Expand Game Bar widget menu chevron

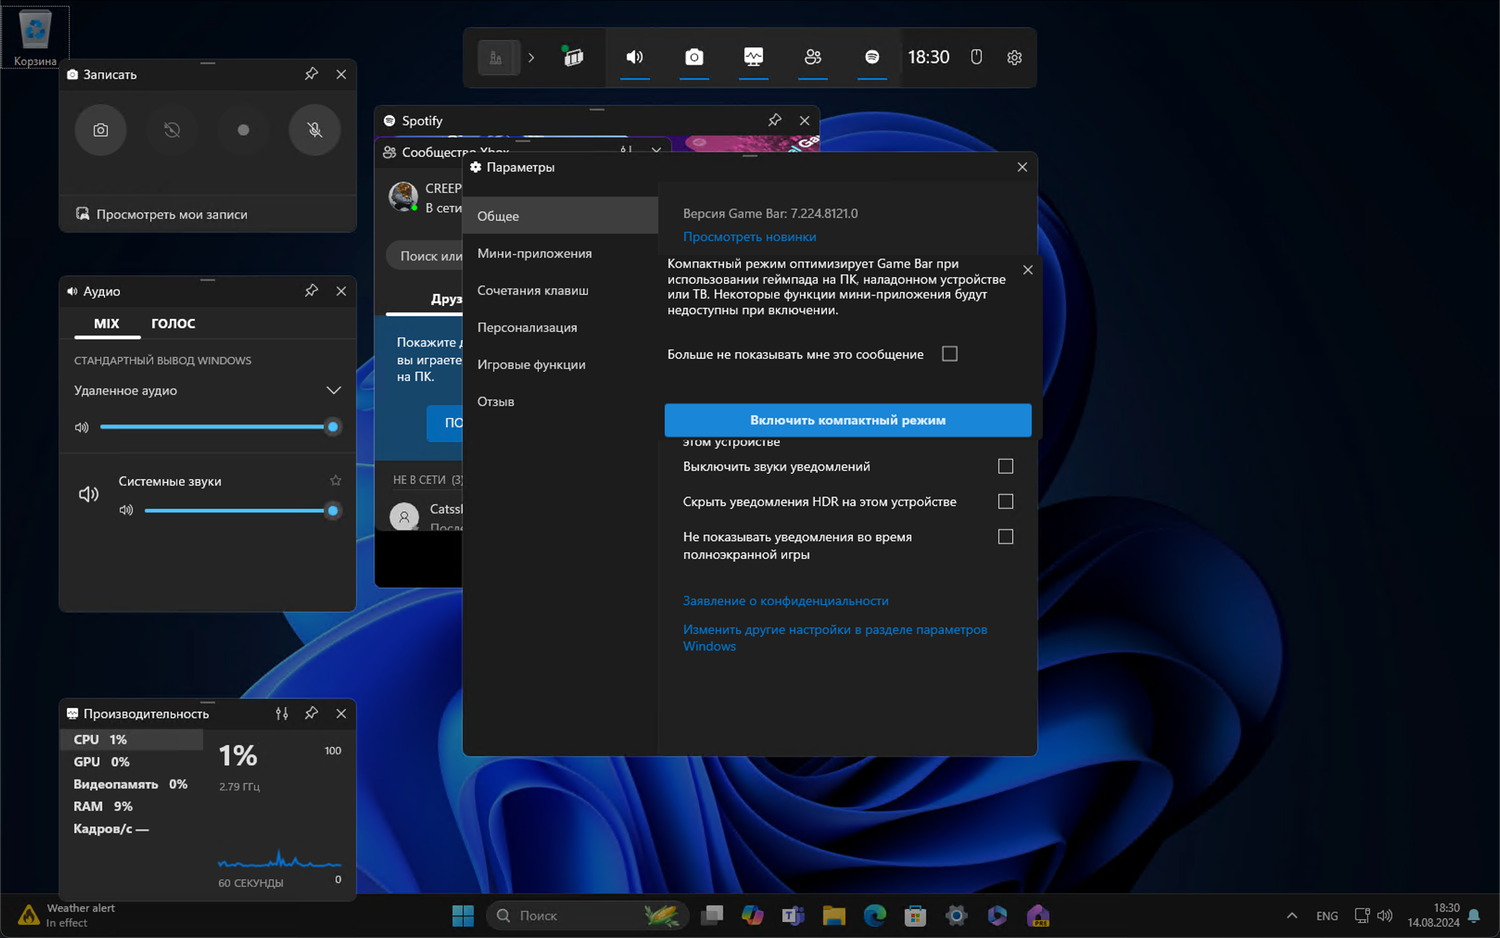tap(531, 58)
